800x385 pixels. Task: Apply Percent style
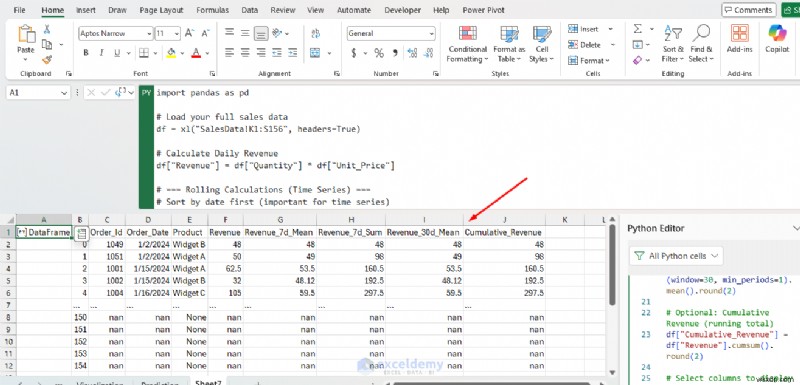379,53
